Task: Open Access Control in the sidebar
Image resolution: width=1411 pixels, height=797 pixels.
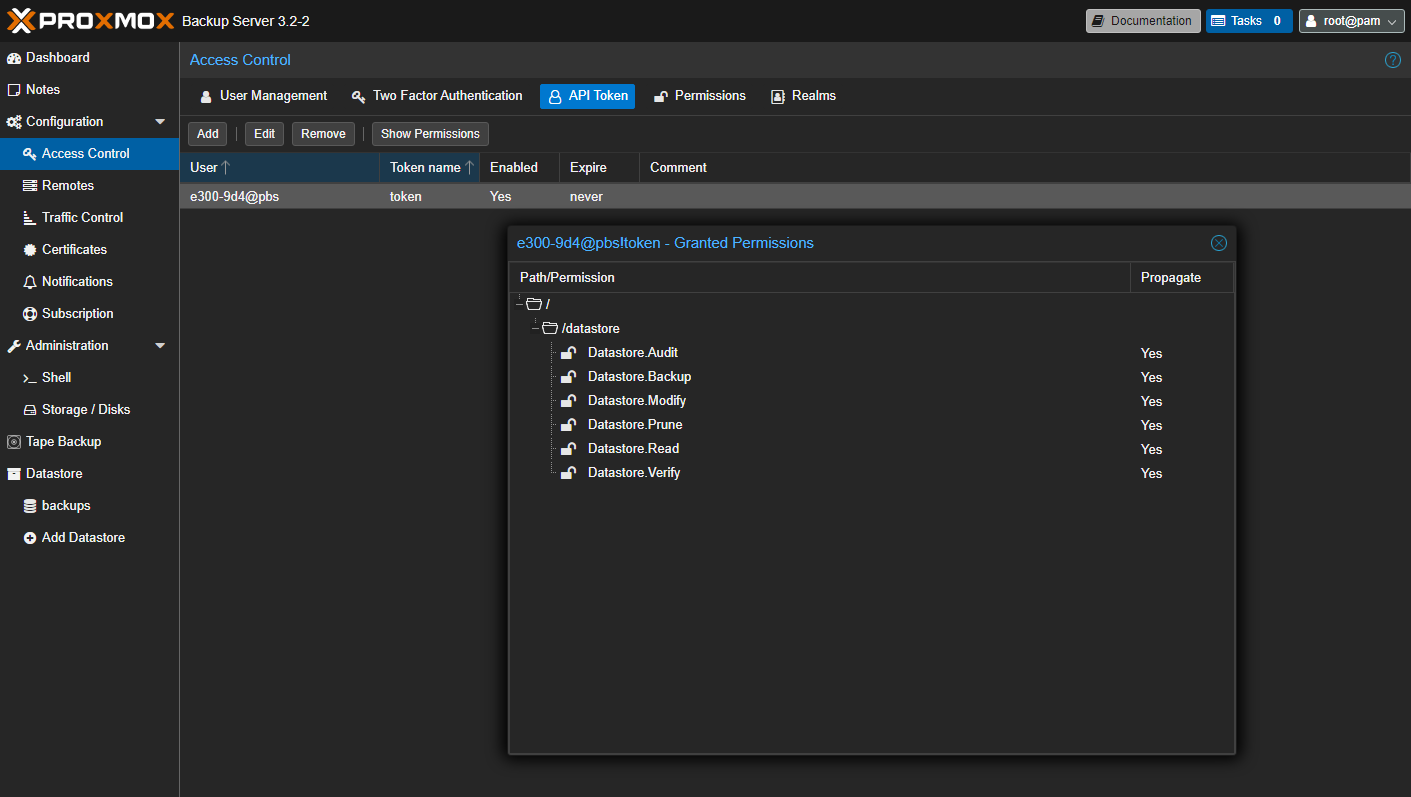Action: click(89, 154)
